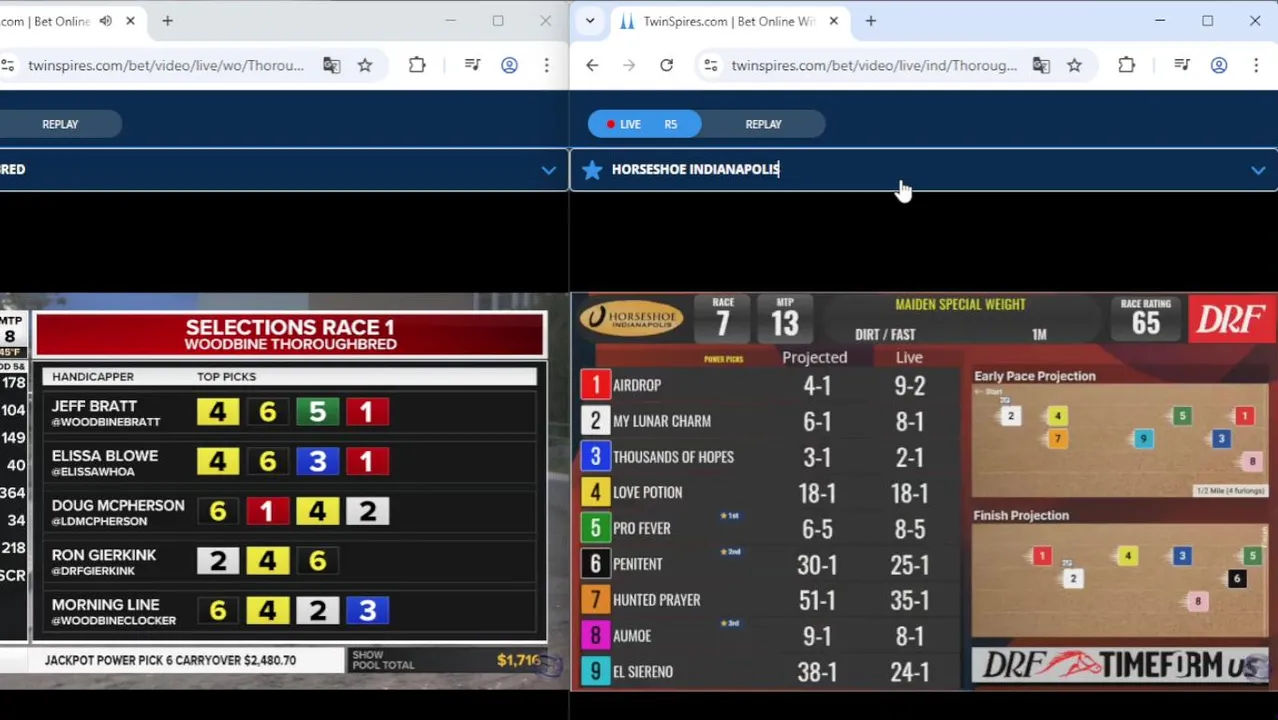The width and height of the screenshot is (1278, 720).
Task: Click the DRF logo in Horseshoe video
Action: (1231, 319)
